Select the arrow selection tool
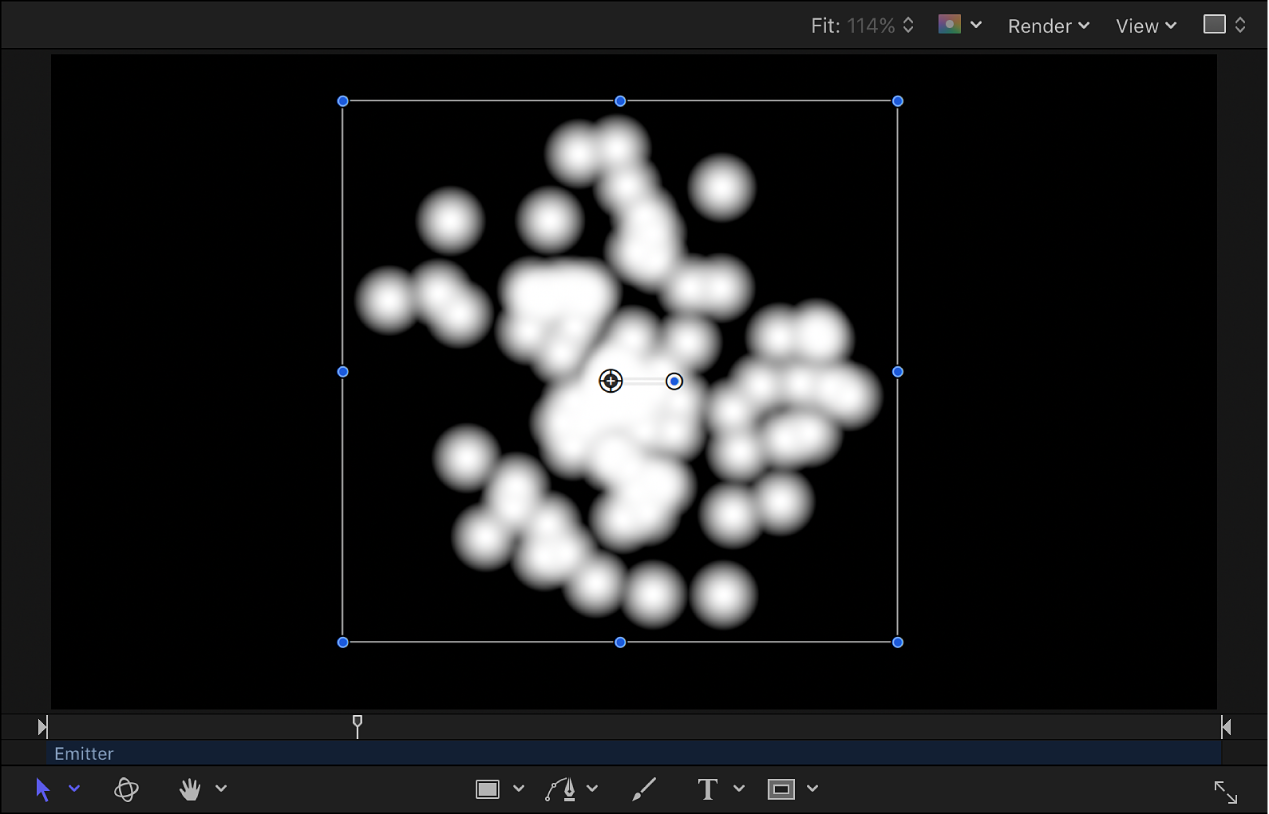Image resolution: width=1269 pixels, height=814 pixels. coord(42,789)
